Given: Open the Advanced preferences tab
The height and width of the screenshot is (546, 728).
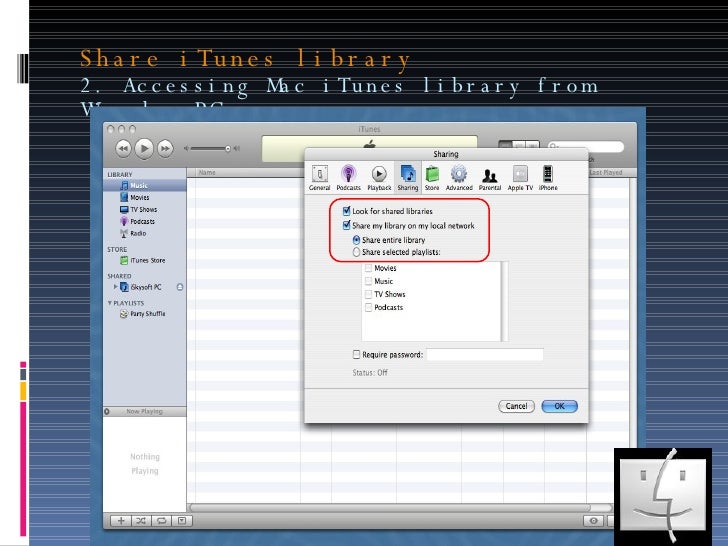Looking at the screenshot, I should [x=459, y=177].
